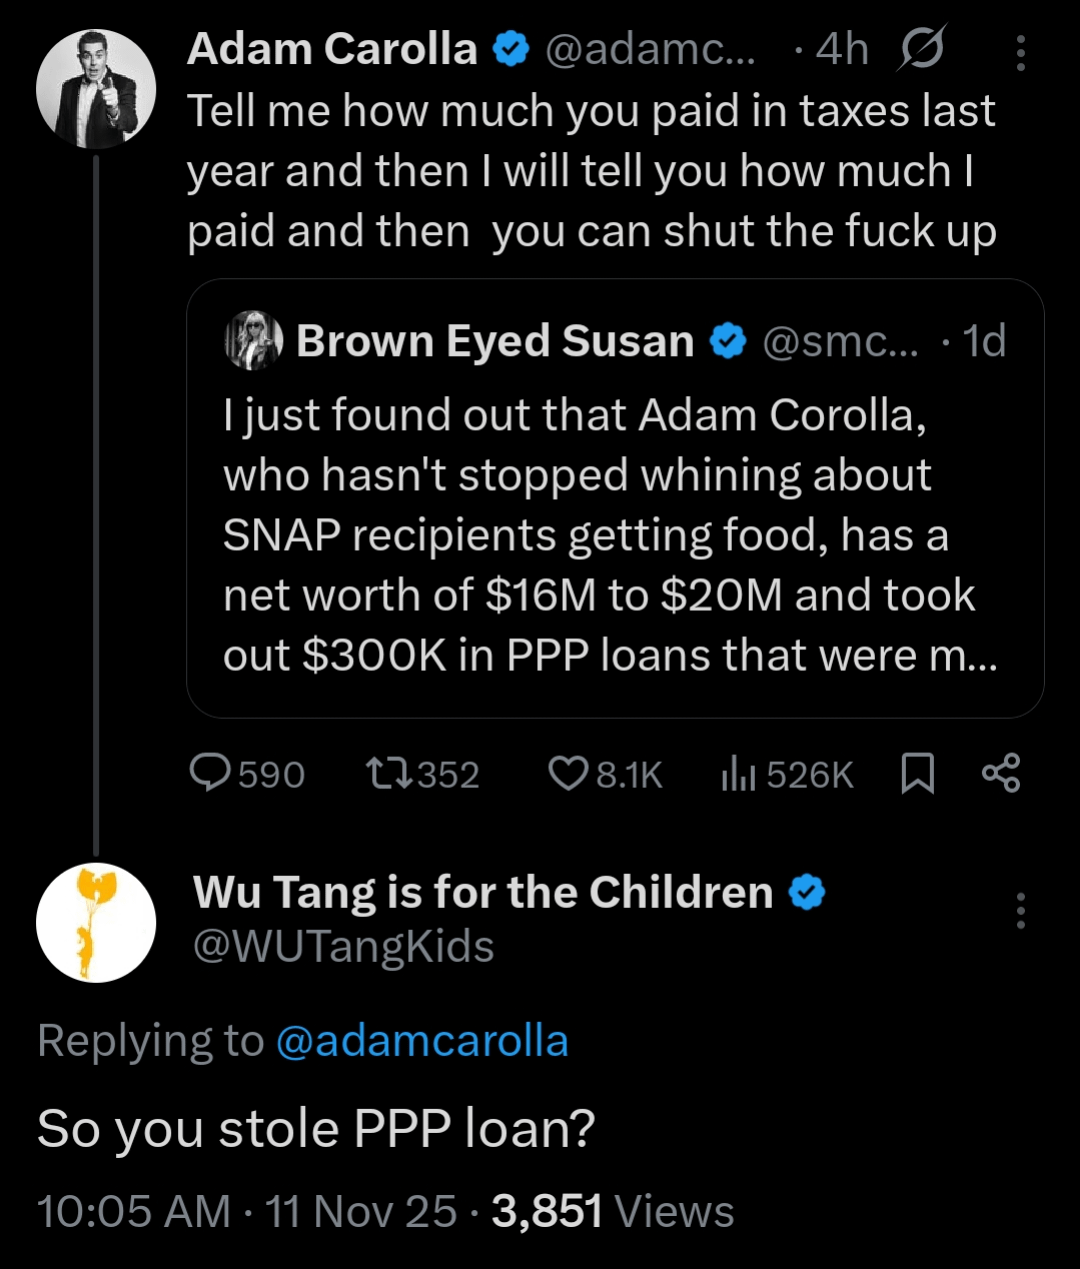The height and width of the screenshot is (1269, 1080).
Task: Click the Grok slashed-circle icon
Action: (920, 50)
